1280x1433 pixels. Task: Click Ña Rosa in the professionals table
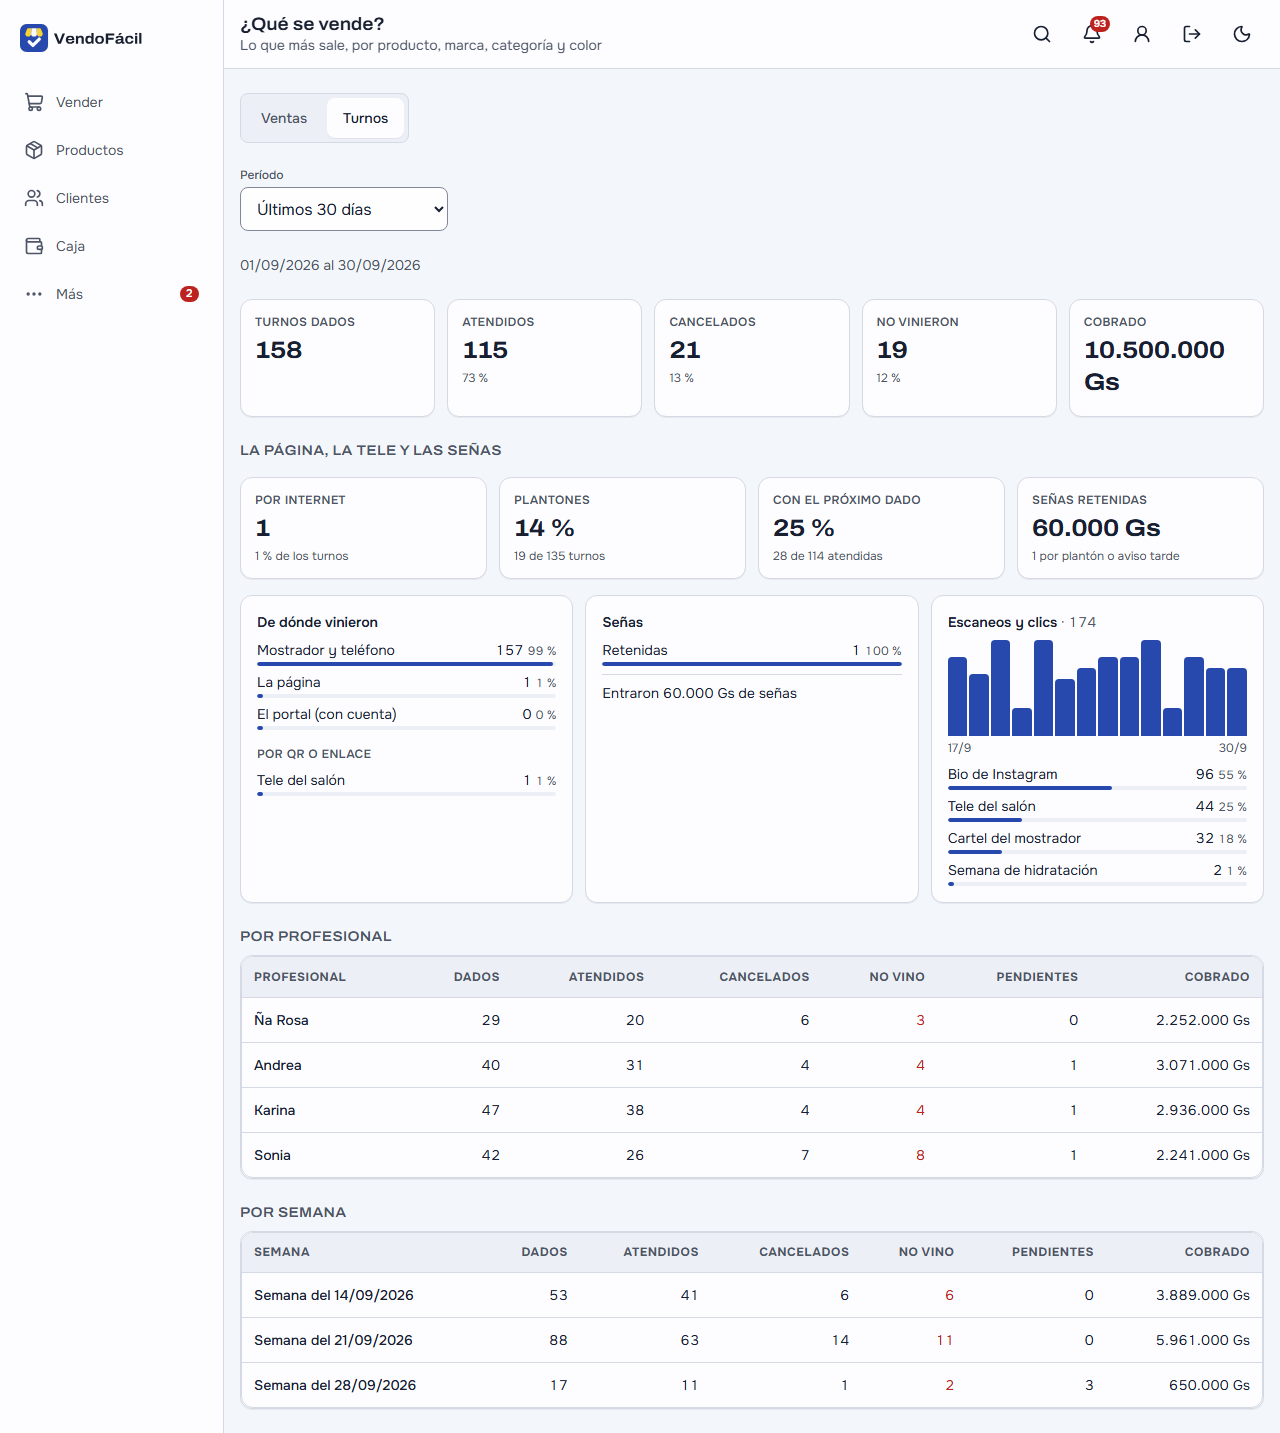281,1020
